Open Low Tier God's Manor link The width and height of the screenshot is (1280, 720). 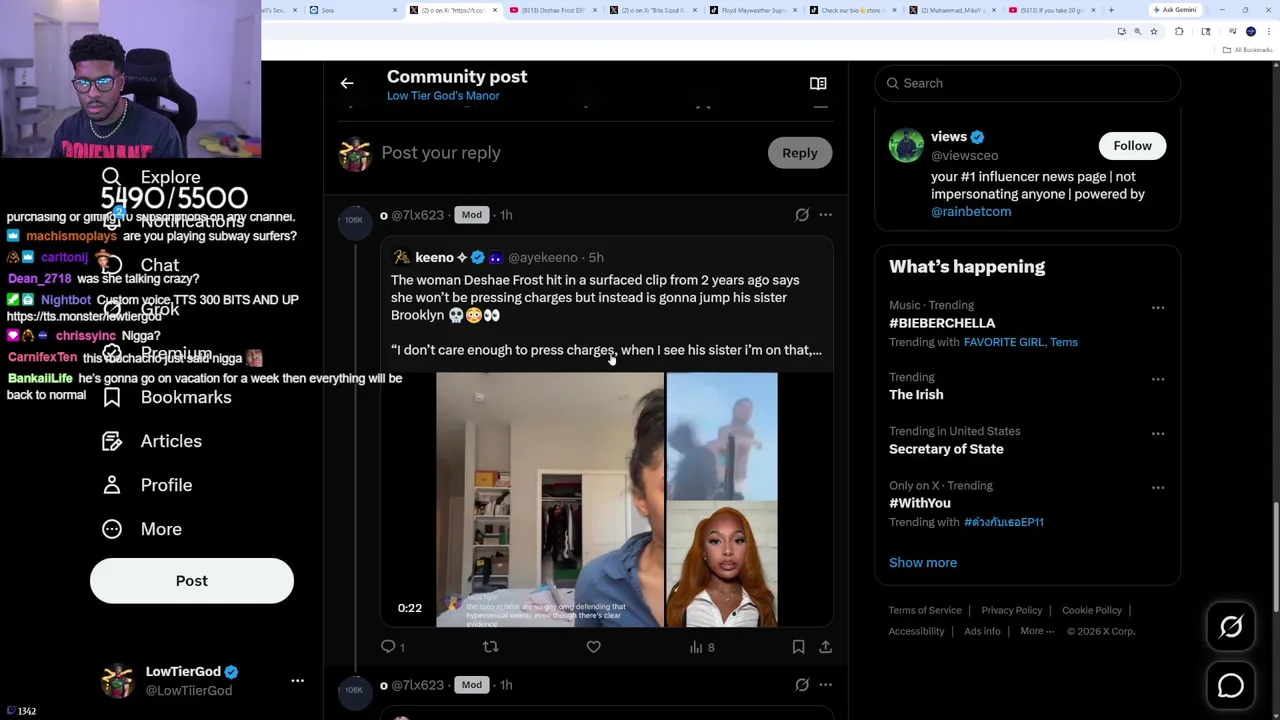coord(443,96)
